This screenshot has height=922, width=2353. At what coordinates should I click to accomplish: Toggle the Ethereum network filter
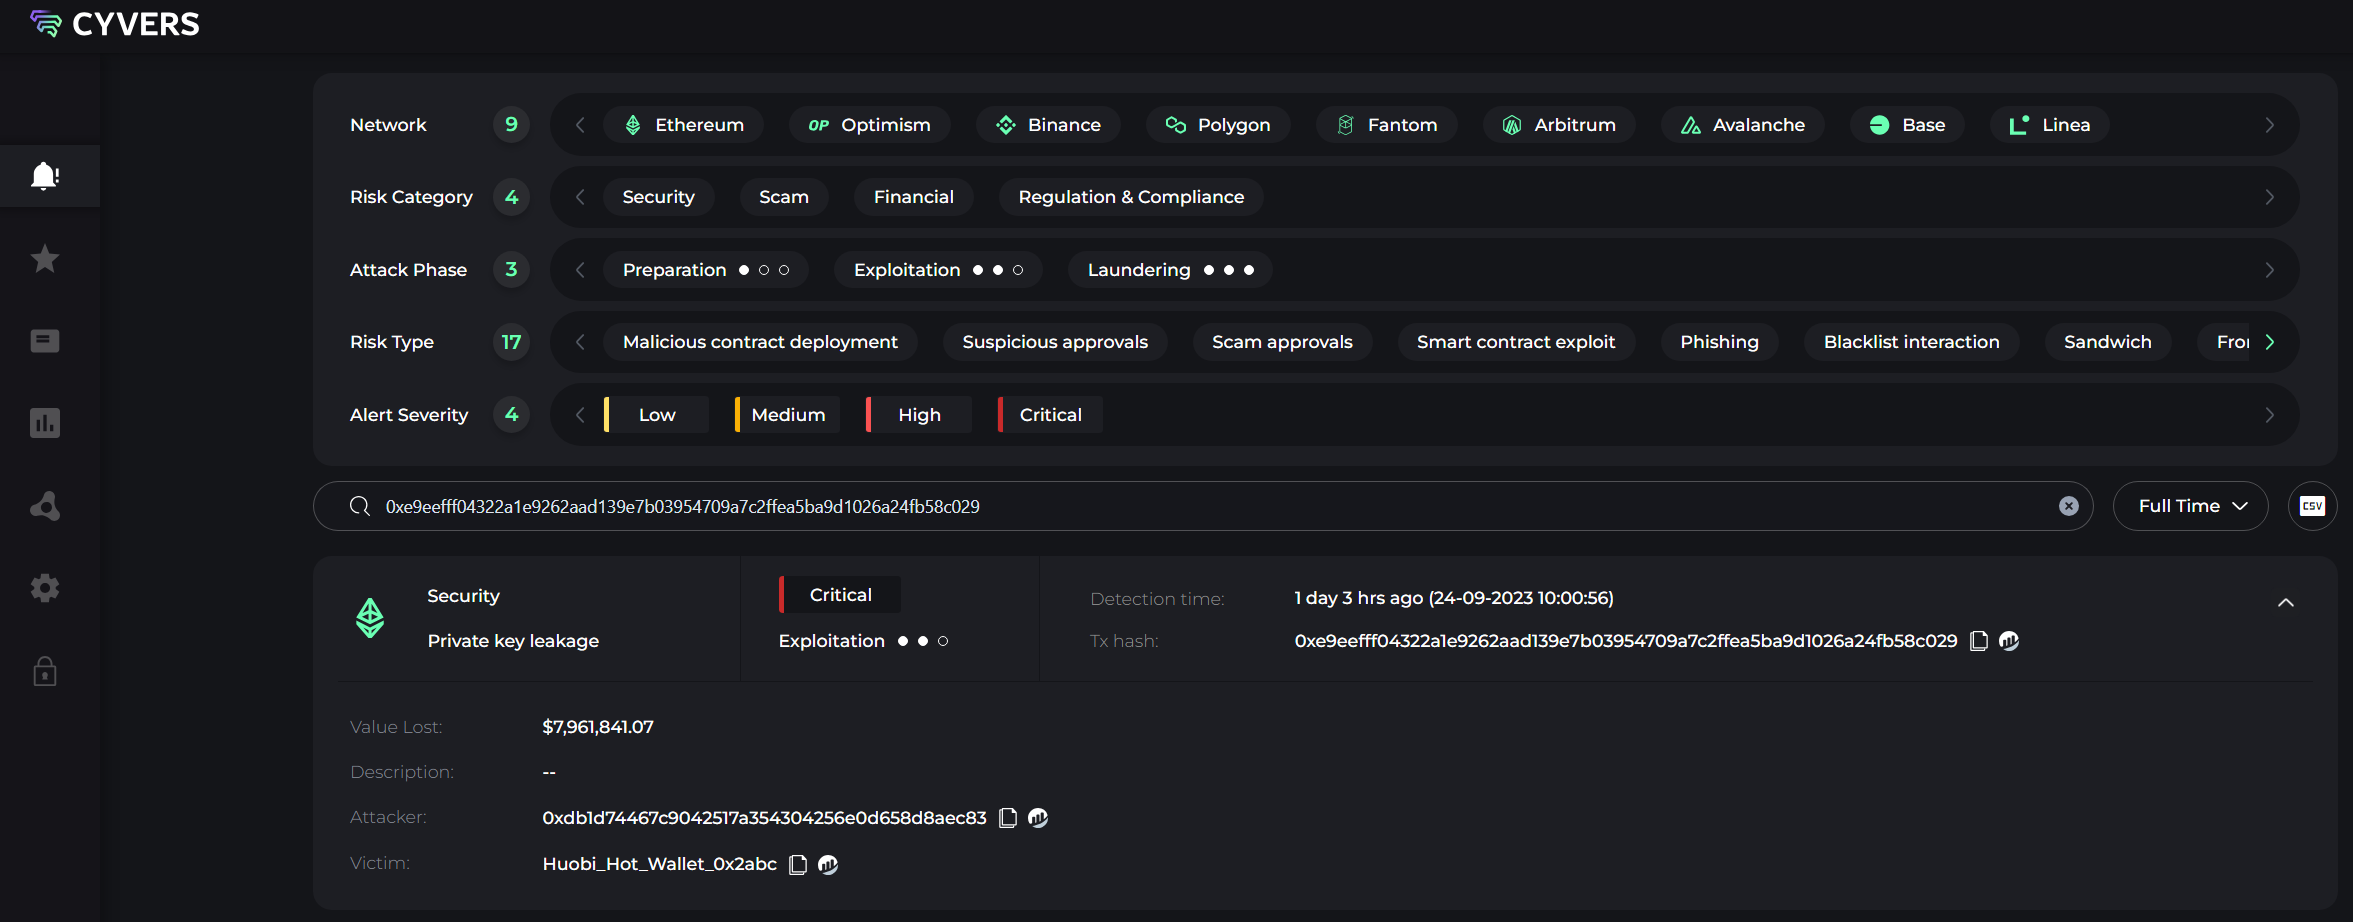(x=684, y=125)
